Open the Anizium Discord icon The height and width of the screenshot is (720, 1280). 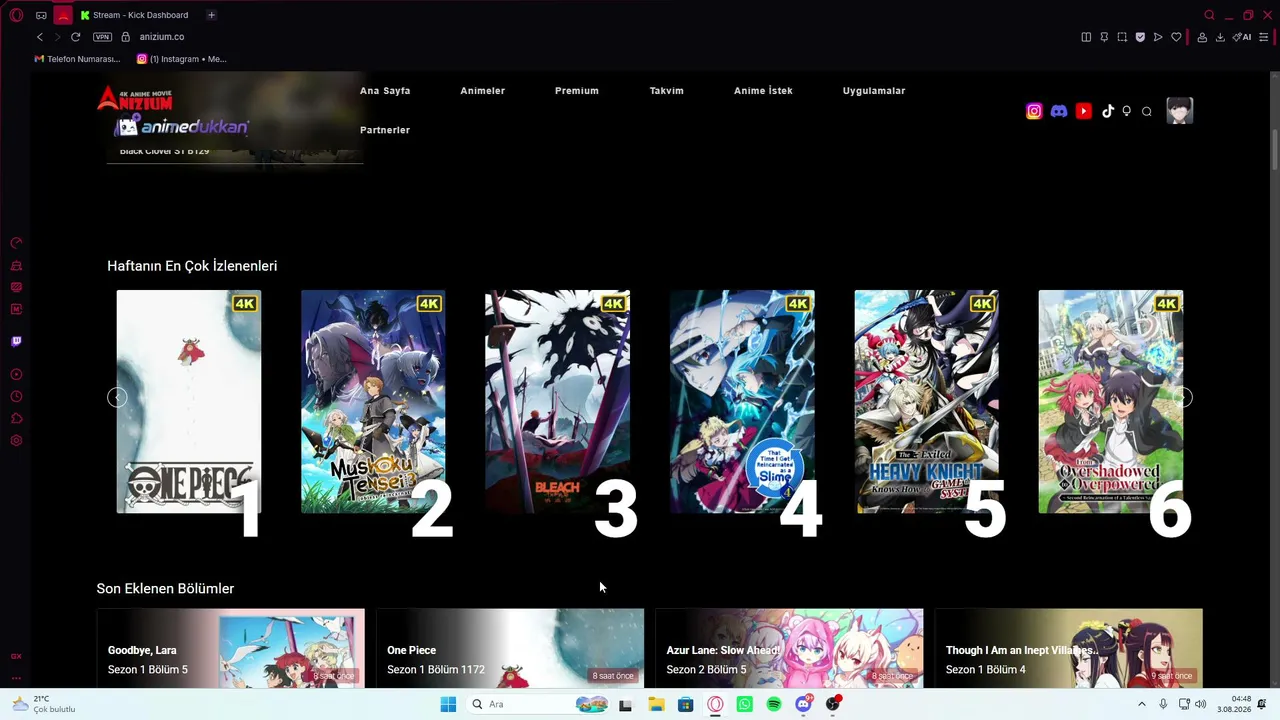(1059, 111)
